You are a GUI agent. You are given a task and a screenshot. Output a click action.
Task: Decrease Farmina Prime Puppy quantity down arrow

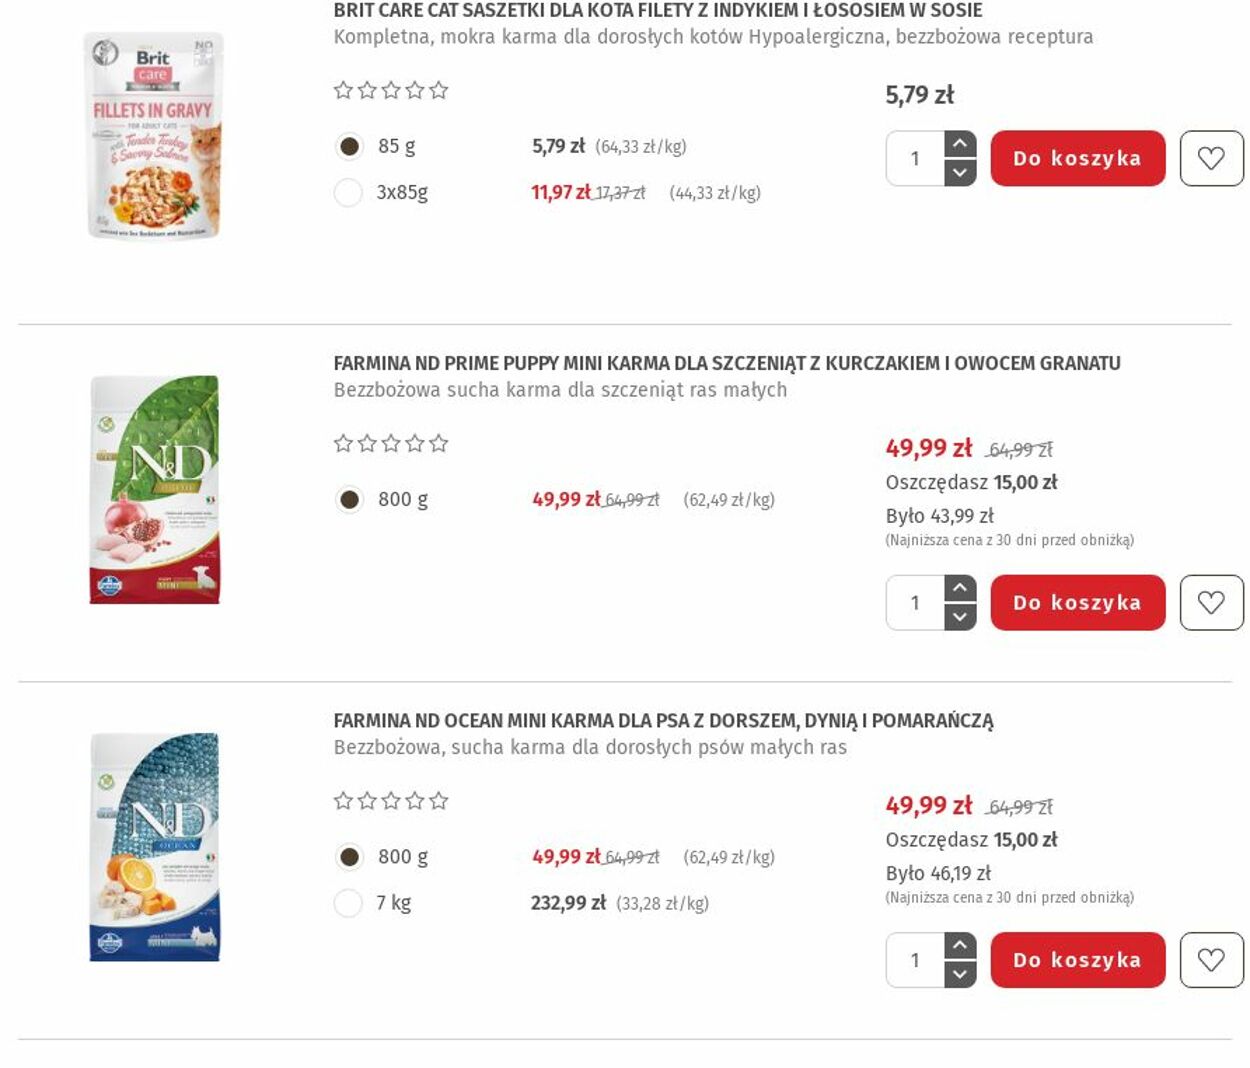coord(960,616)
